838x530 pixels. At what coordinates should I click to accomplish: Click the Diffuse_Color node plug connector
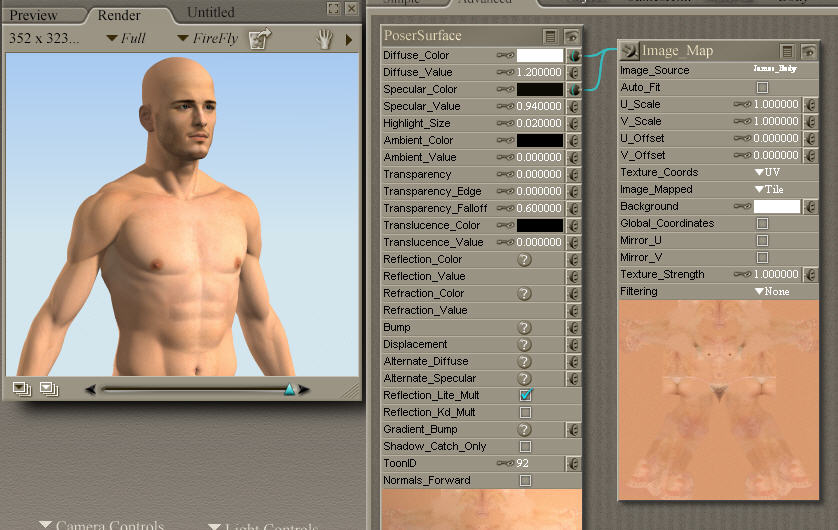point(574,56)
